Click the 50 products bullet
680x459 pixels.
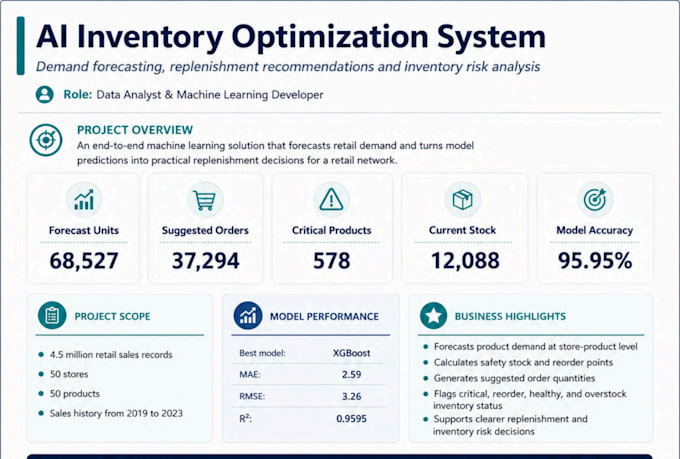[75, 393]
